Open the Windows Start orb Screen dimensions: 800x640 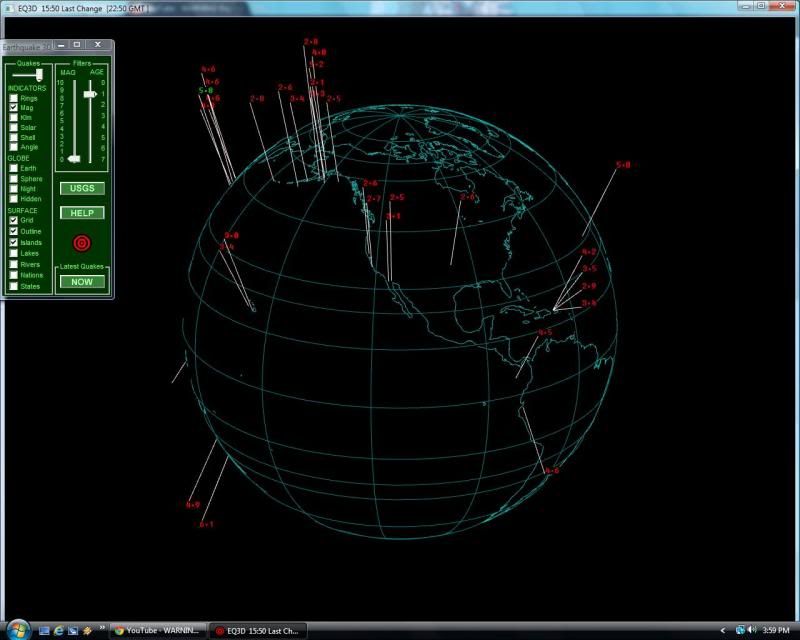[x=18, y=630]
